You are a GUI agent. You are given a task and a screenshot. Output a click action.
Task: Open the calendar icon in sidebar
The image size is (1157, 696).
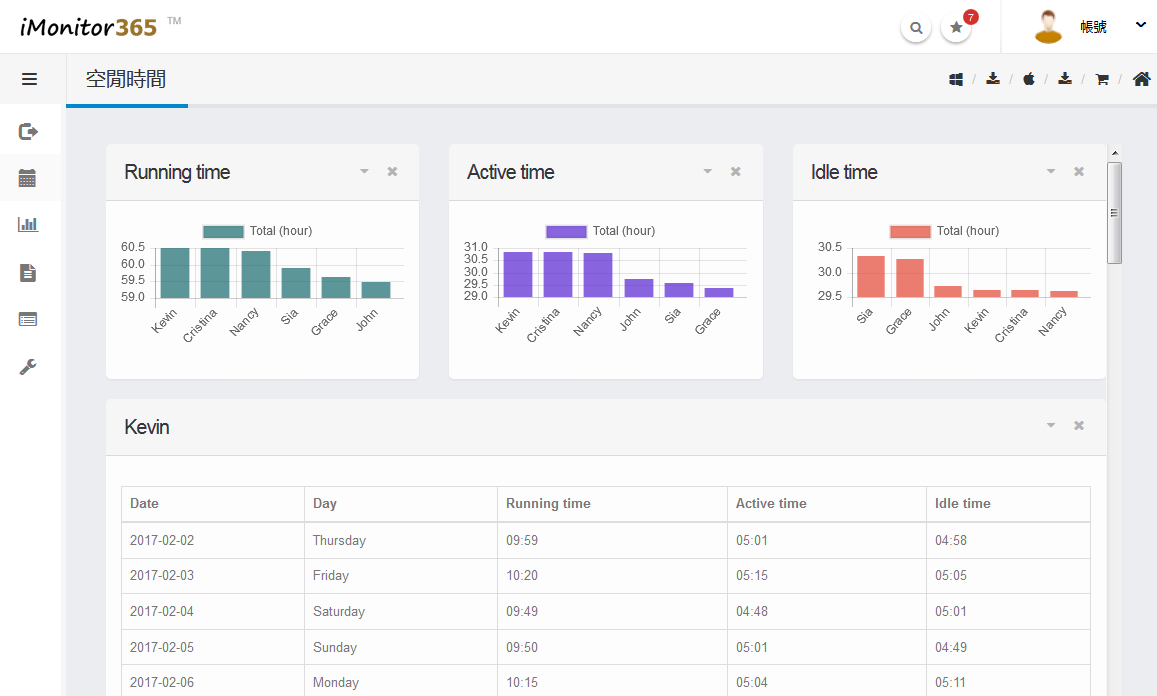click(28, 179)
